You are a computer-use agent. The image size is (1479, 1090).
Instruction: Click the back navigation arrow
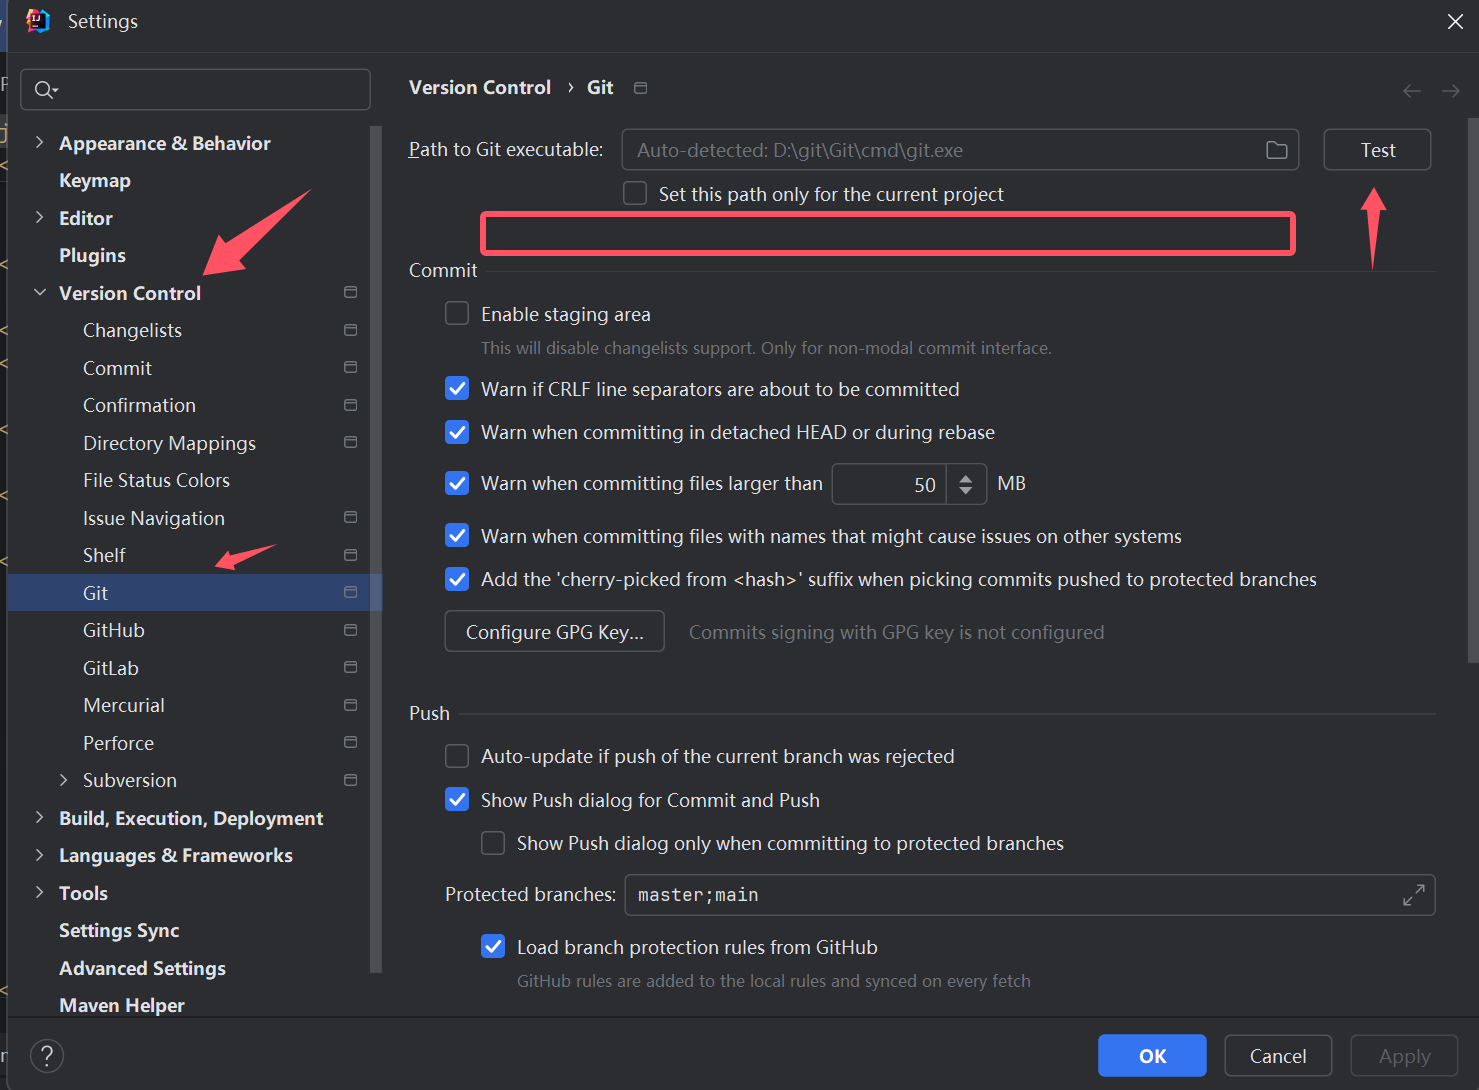1412,91
